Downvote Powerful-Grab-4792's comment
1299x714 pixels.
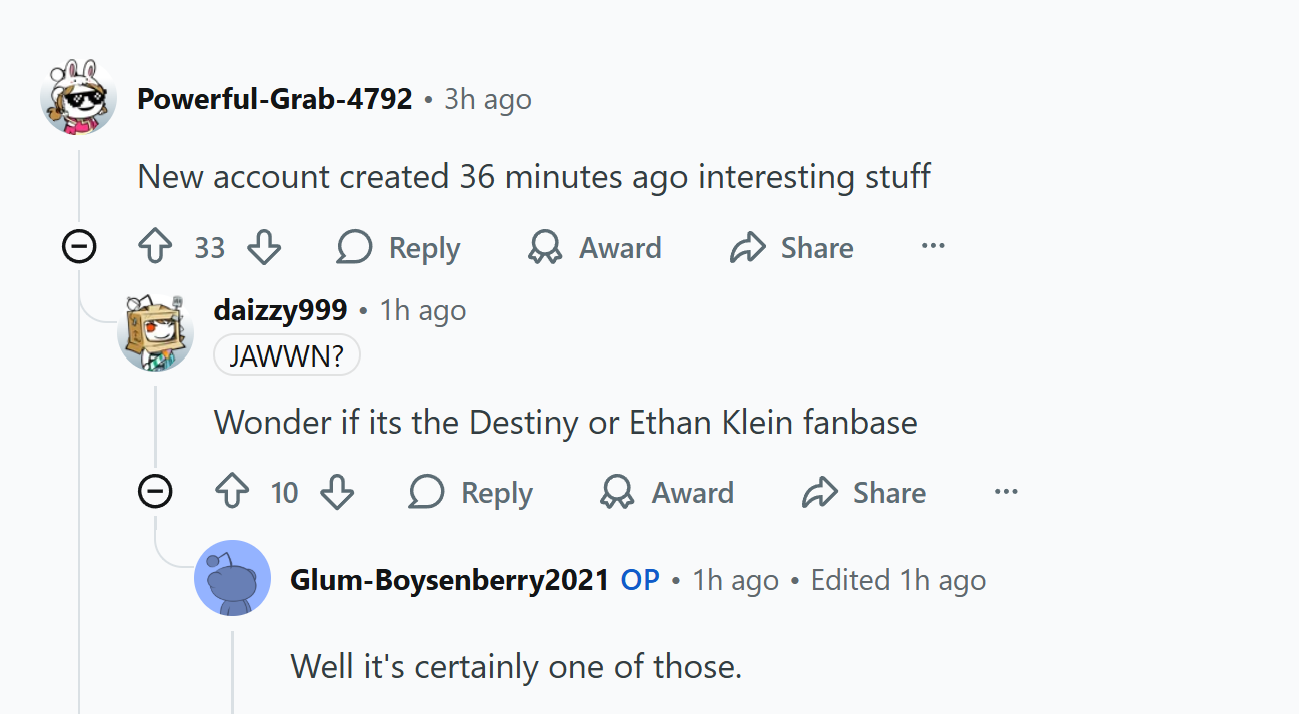tap(264, 248)
